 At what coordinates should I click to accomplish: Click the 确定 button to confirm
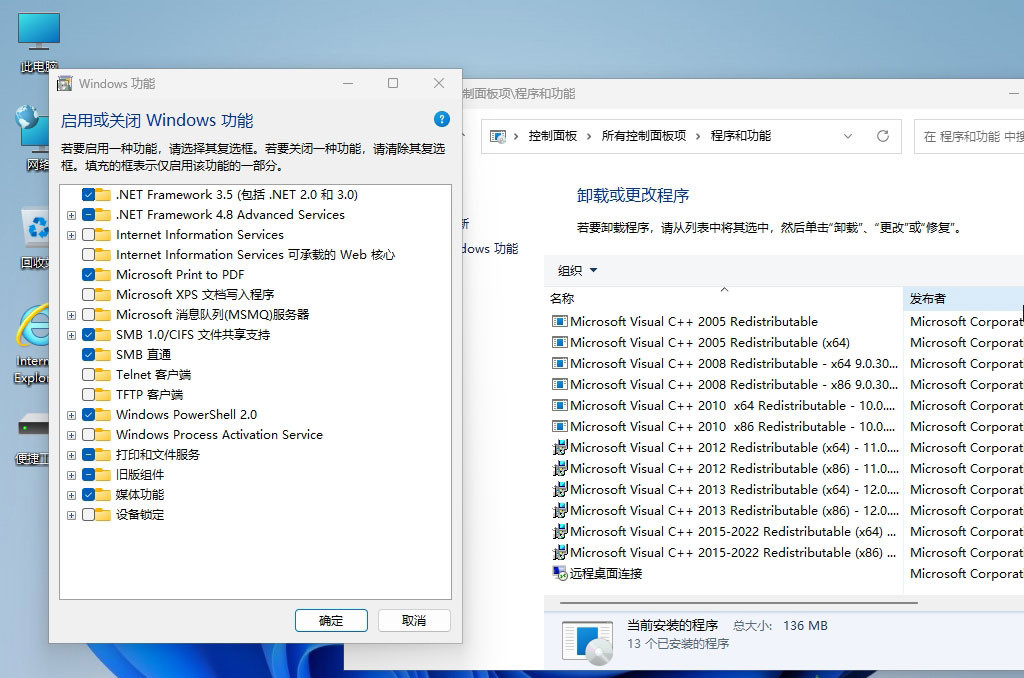click(331, 620)
